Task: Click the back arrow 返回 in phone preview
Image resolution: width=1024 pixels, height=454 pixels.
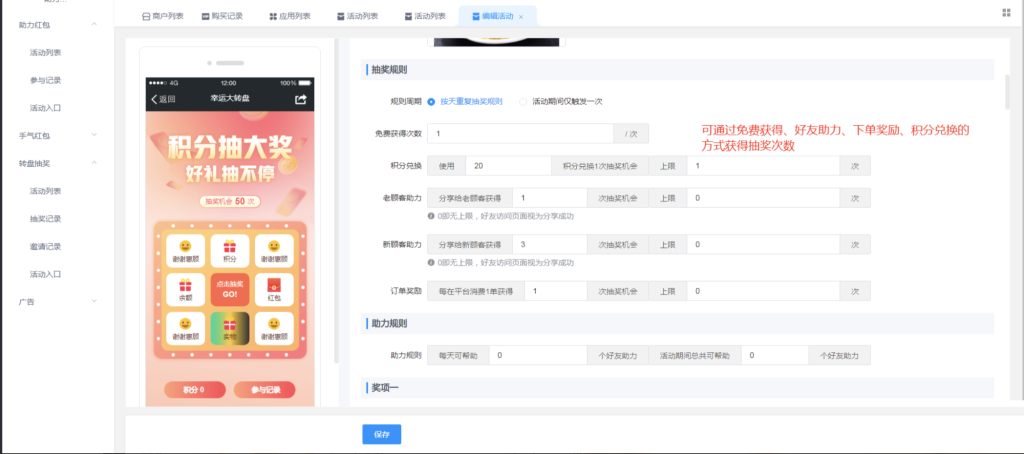Action: coord(163,99)
